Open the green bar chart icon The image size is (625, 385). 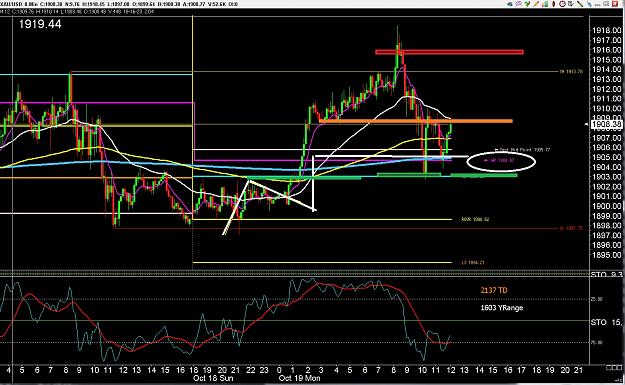pyautogui.click(x=545, y=4)
